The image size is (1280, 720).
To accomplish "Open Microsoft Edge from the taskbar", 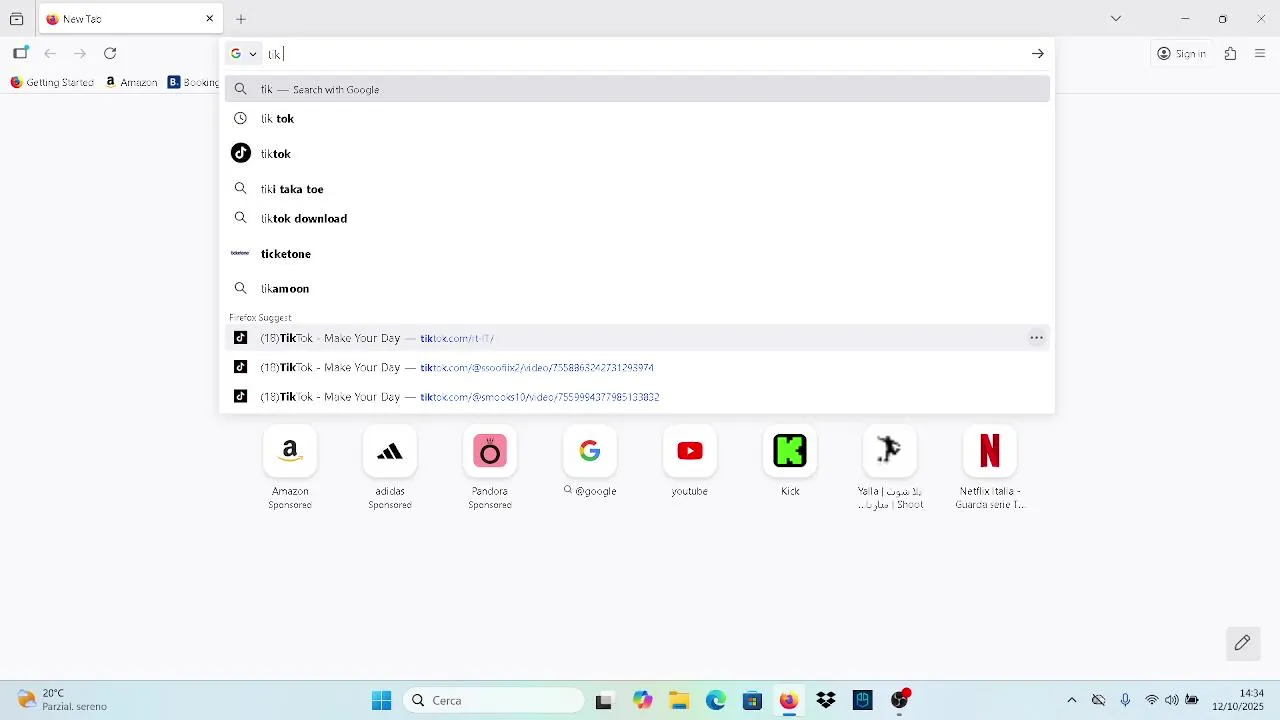I will click(x=716, y=701).
